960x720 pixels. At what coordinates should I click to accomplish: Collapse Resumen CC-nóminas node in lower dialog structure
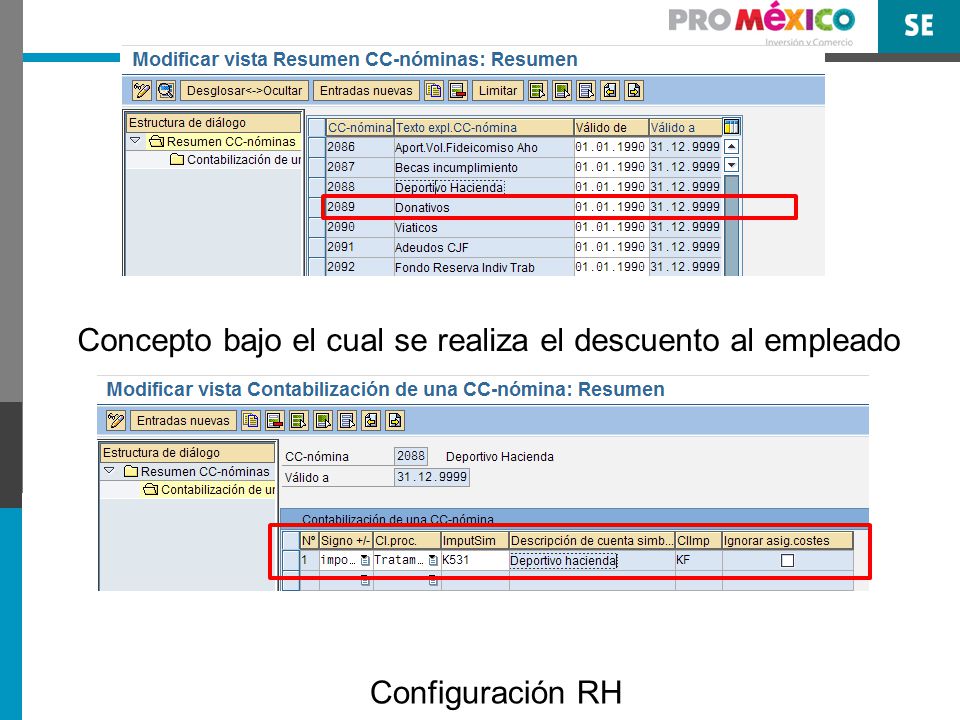[x=110, y=471]
